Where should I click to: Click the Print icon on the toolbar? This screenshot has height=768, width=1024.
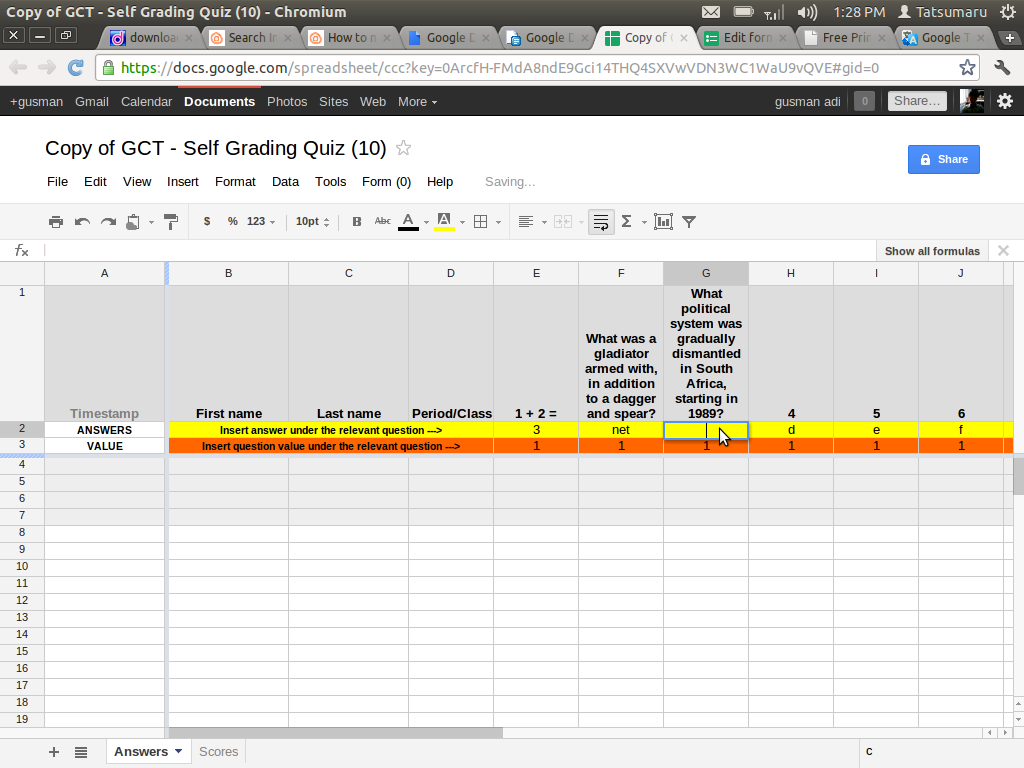coord(56,221)
